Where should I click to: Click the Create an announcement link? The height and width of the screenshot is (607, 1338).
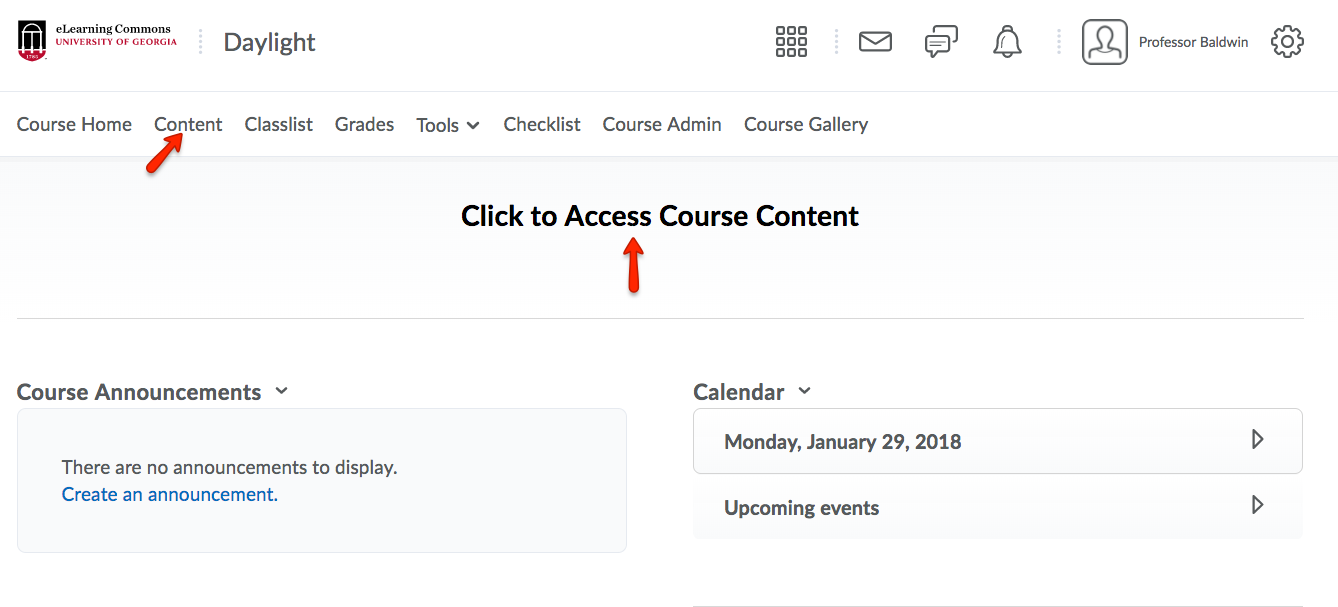pyautogui.click(x=170, y=494)
